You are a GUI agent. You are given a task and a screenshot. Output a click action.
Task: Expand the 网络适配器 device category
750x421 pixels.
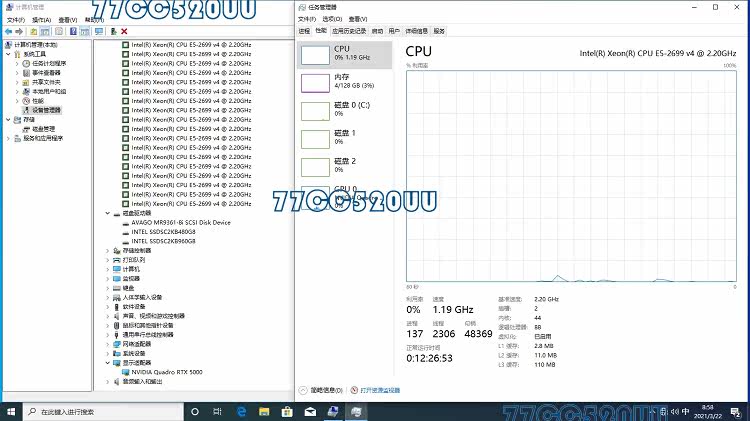coord(108,344)
